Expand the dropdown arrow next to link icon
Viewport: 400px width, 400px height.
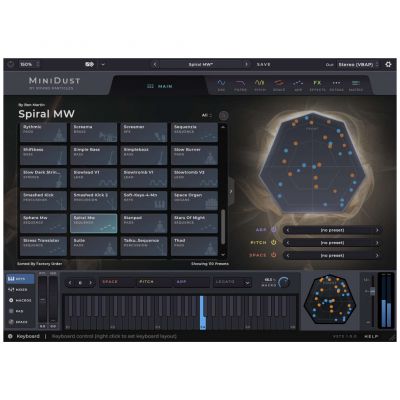tap(103, 64)
